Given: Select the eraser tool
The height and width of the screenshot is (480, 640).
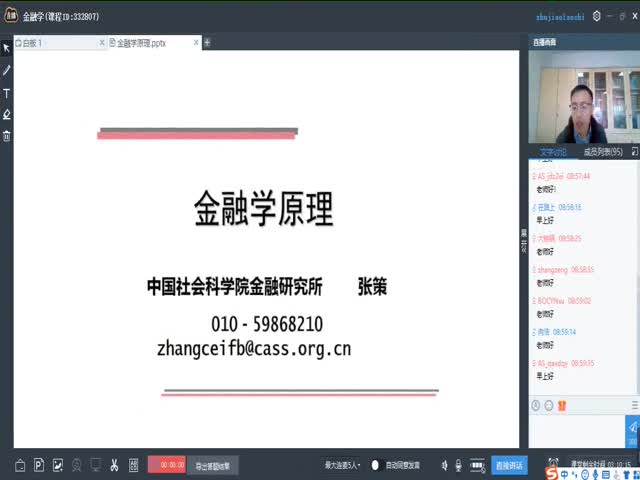Looking at the screenshot, I should click(x=7, y=114).
